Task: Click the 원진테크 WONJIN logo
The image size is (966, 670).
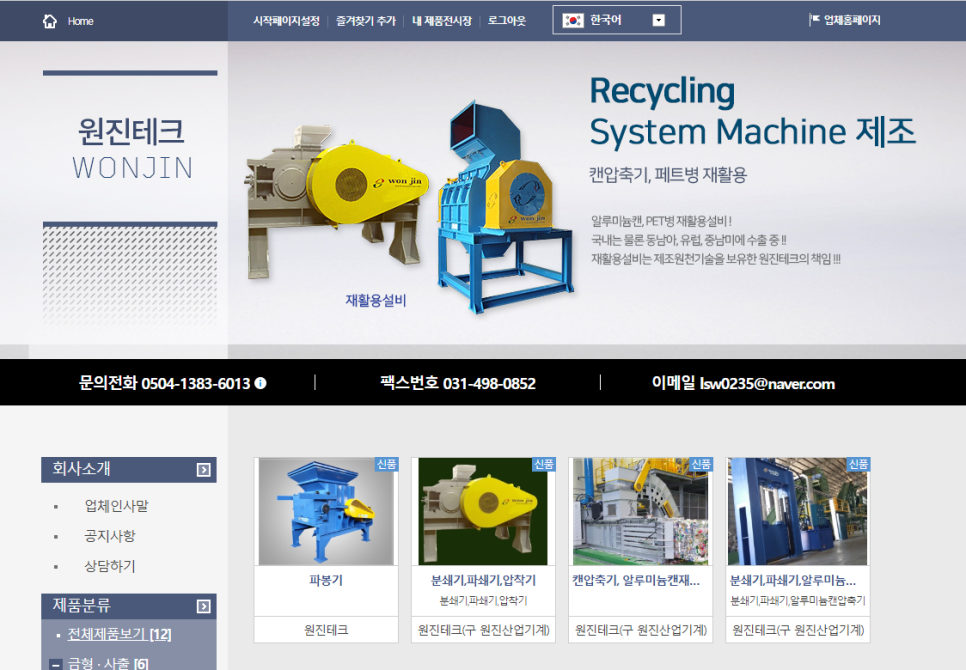Action: click(131, 150)
